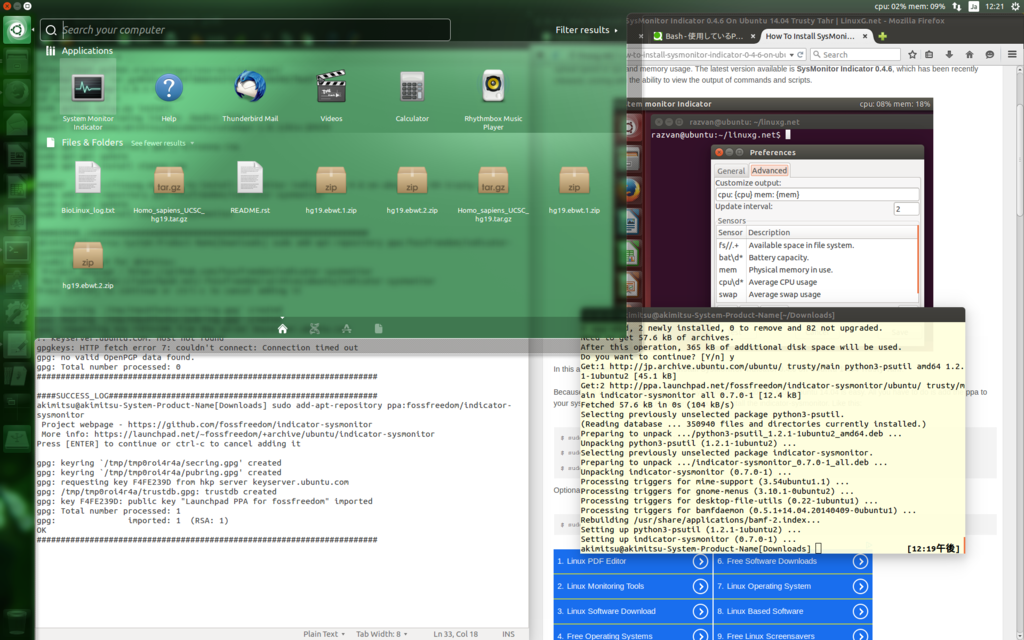Open the Ja input method indicator
This screenshot has height=640, width=1024.
[x=973, y=7]
